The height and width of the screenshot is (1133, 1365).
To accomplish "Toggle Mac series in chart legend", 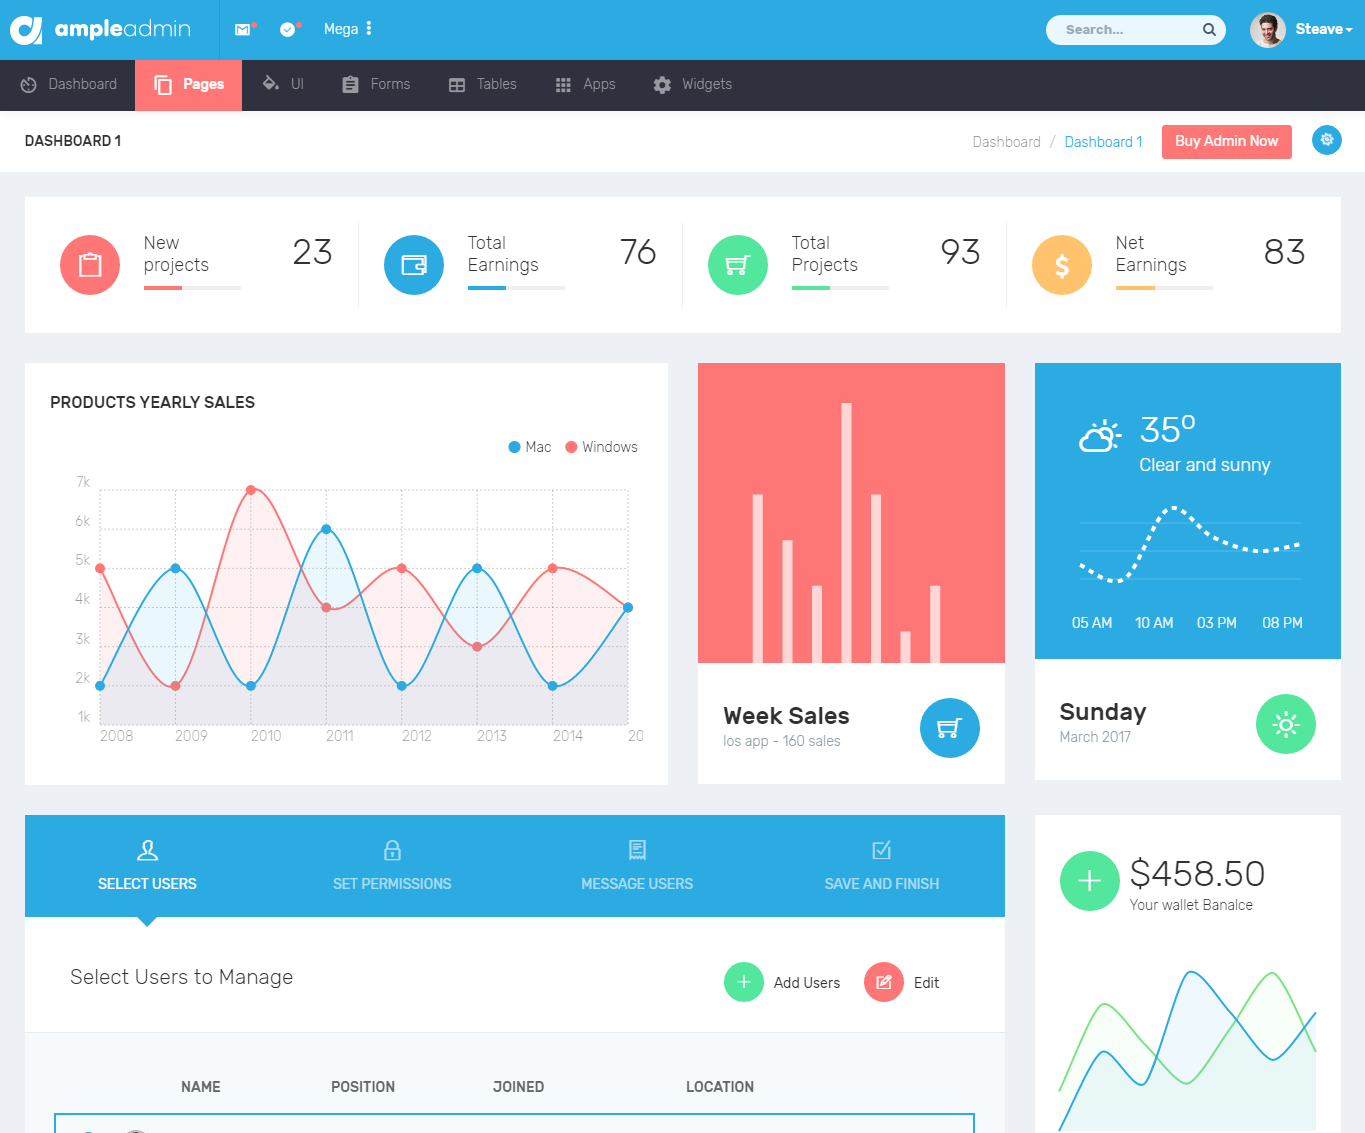I will point(530,447).
